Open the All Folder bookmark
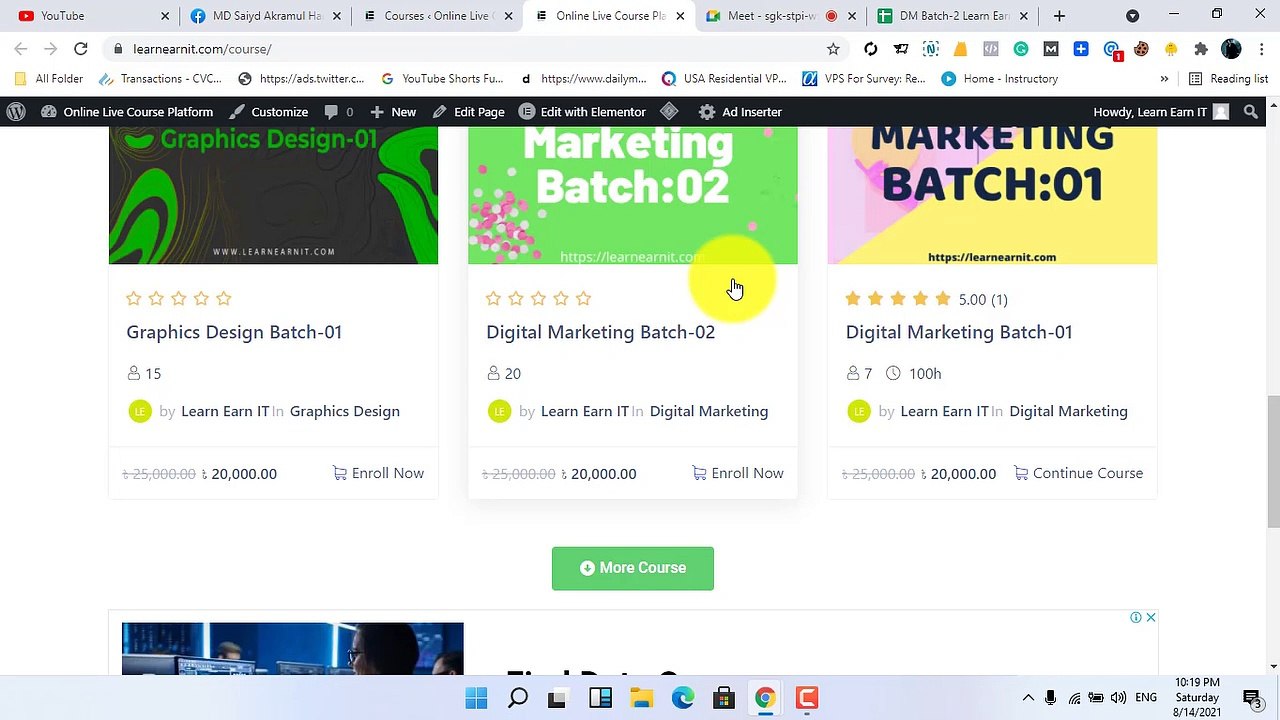 pyautogui.click(x=49, y=79)
